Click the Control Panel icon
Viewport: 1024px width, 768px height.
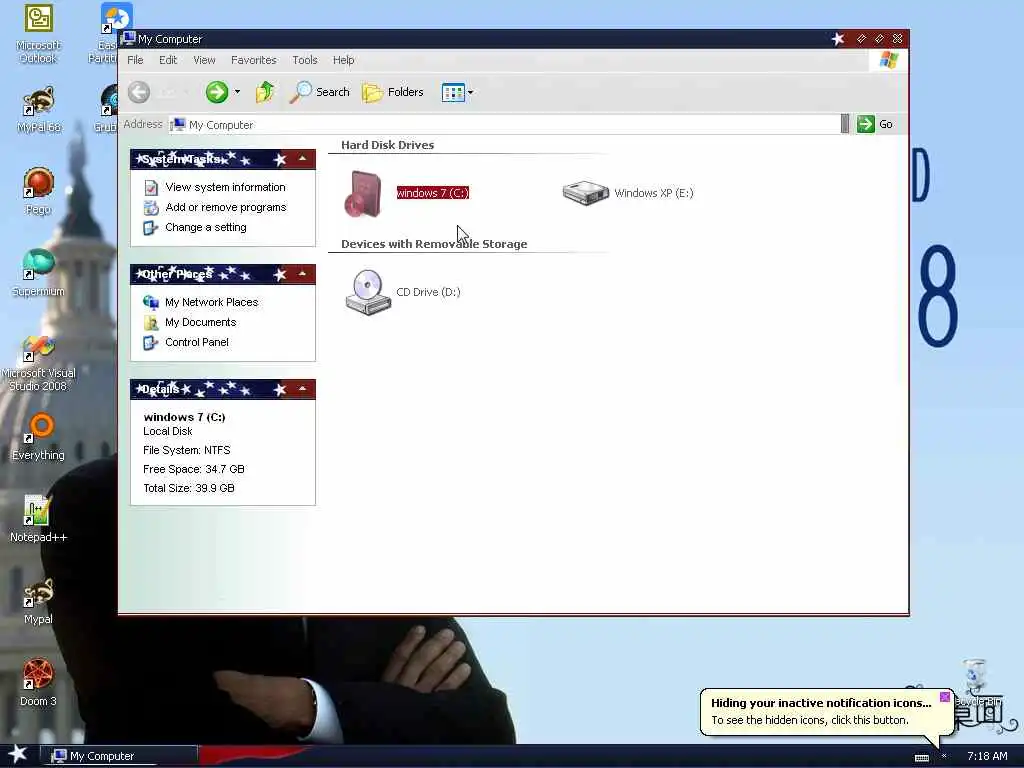click(151, 342)
